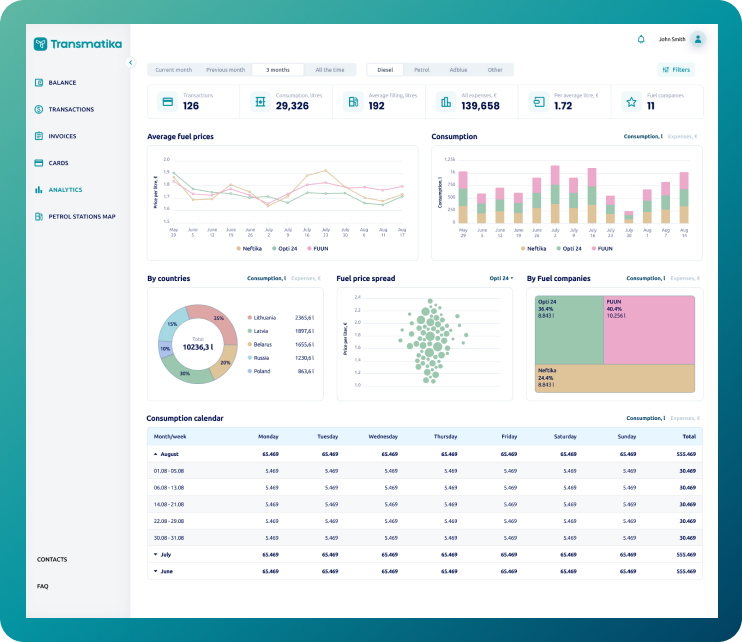Click the FUUN block in the fuel companies treemap

pos(649,330)
